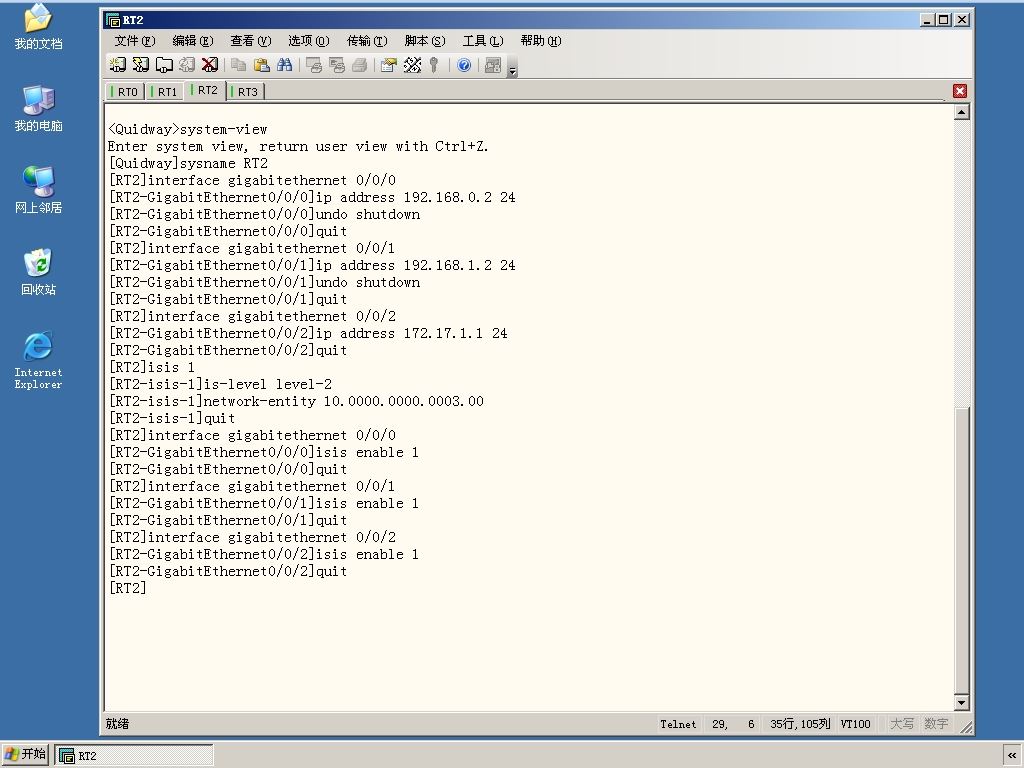
Task: Switch to the RT0 session tab
Action: pos(125,92)
